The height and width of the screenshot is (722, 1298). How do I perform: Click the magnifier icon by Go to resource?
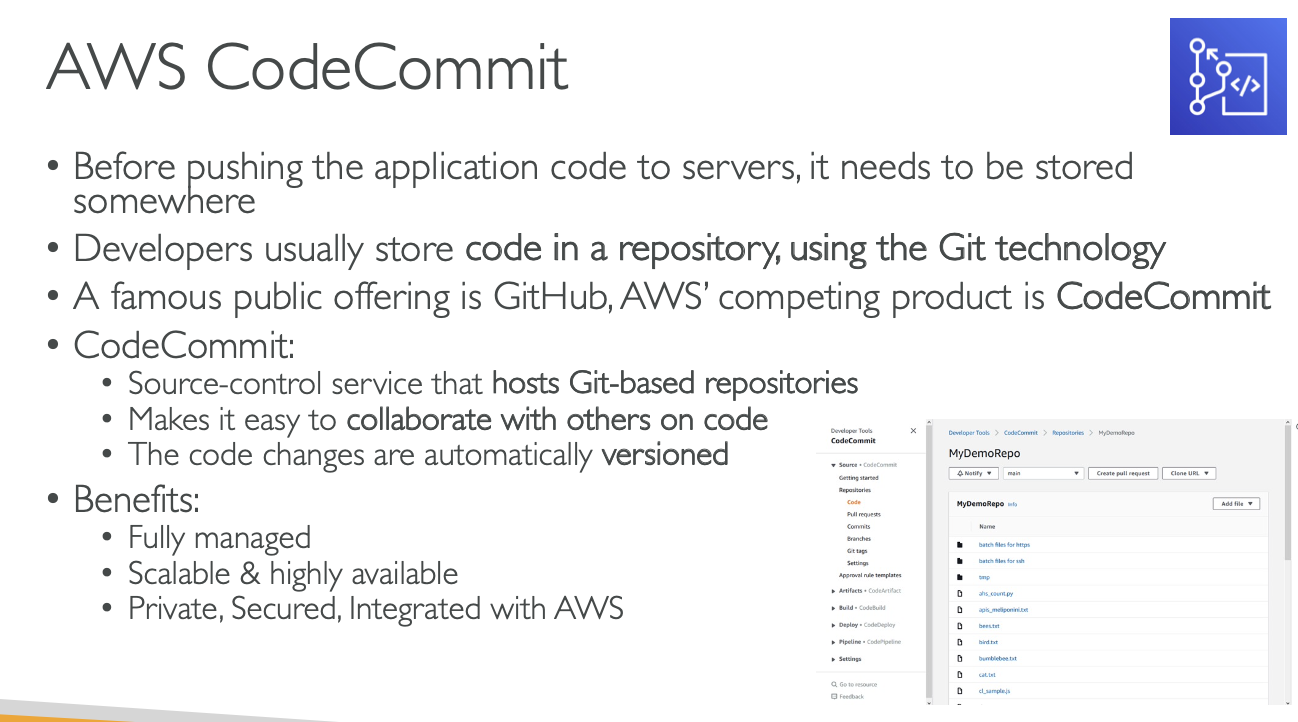point(834,684)
